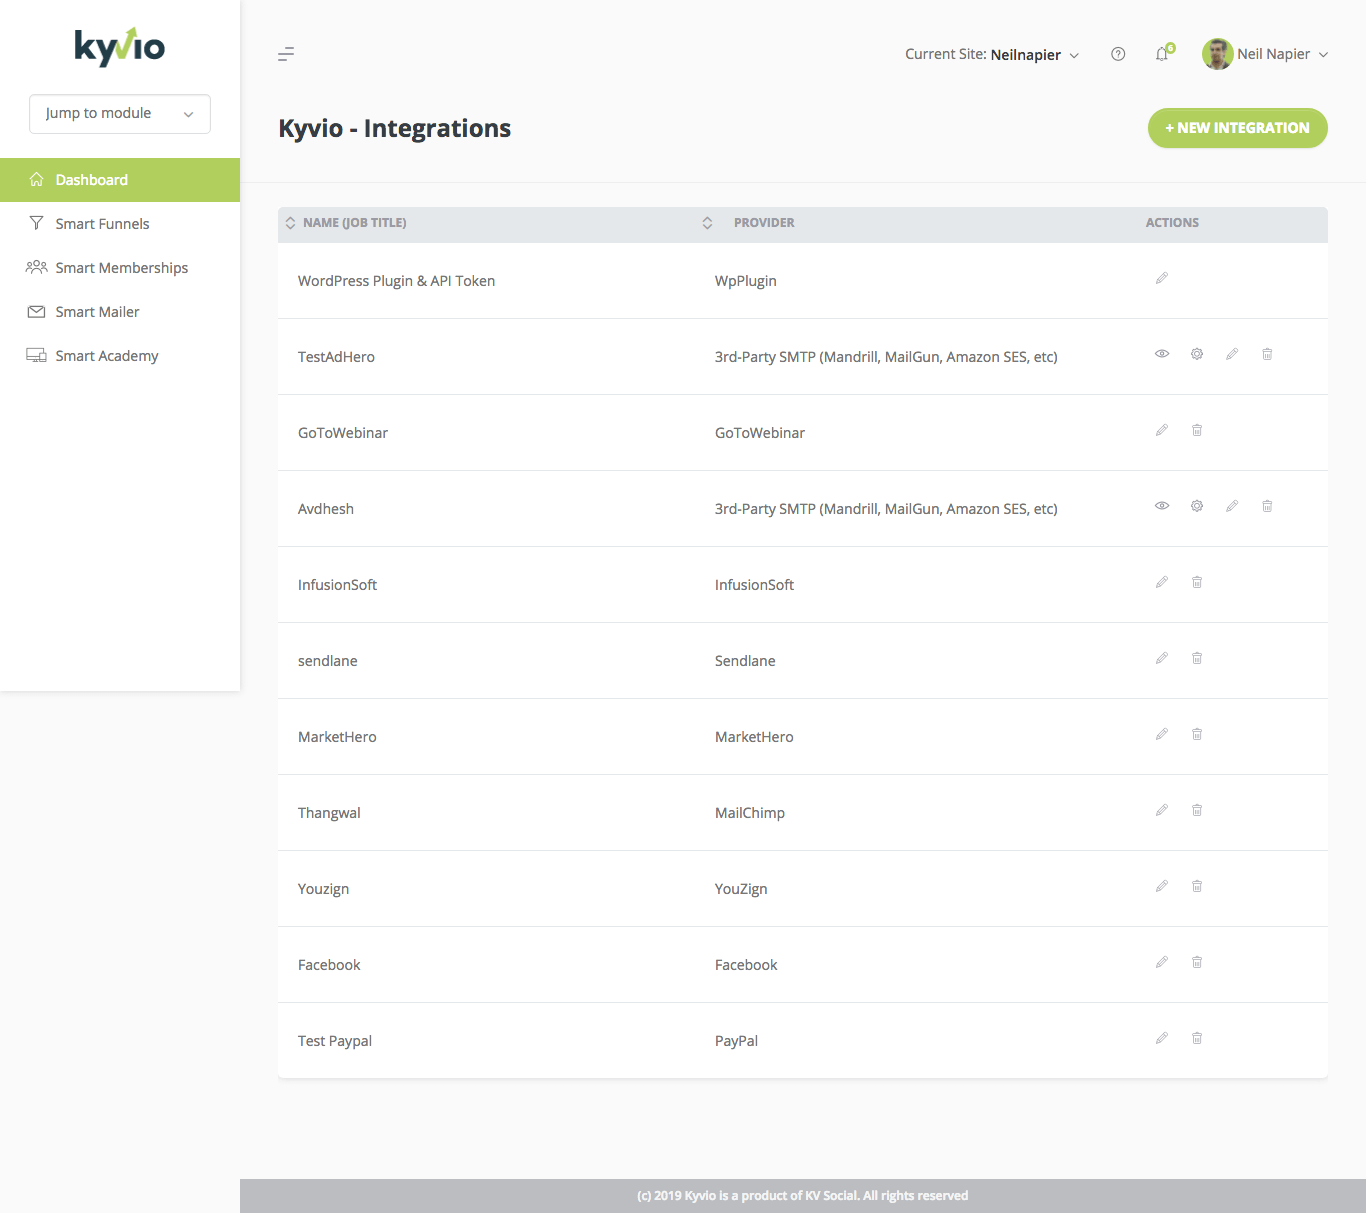Click the MailChimp provider cell
This screenshot has height=1213, width=1366.
pyautogui.click(x=749, y=813)
